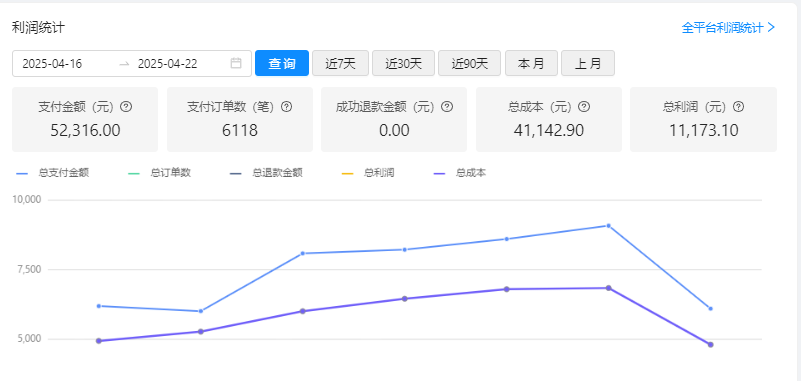Show help for 支付订单数 (笔)
This screenshot has width=801, height=381.
(x=287, y=107)
